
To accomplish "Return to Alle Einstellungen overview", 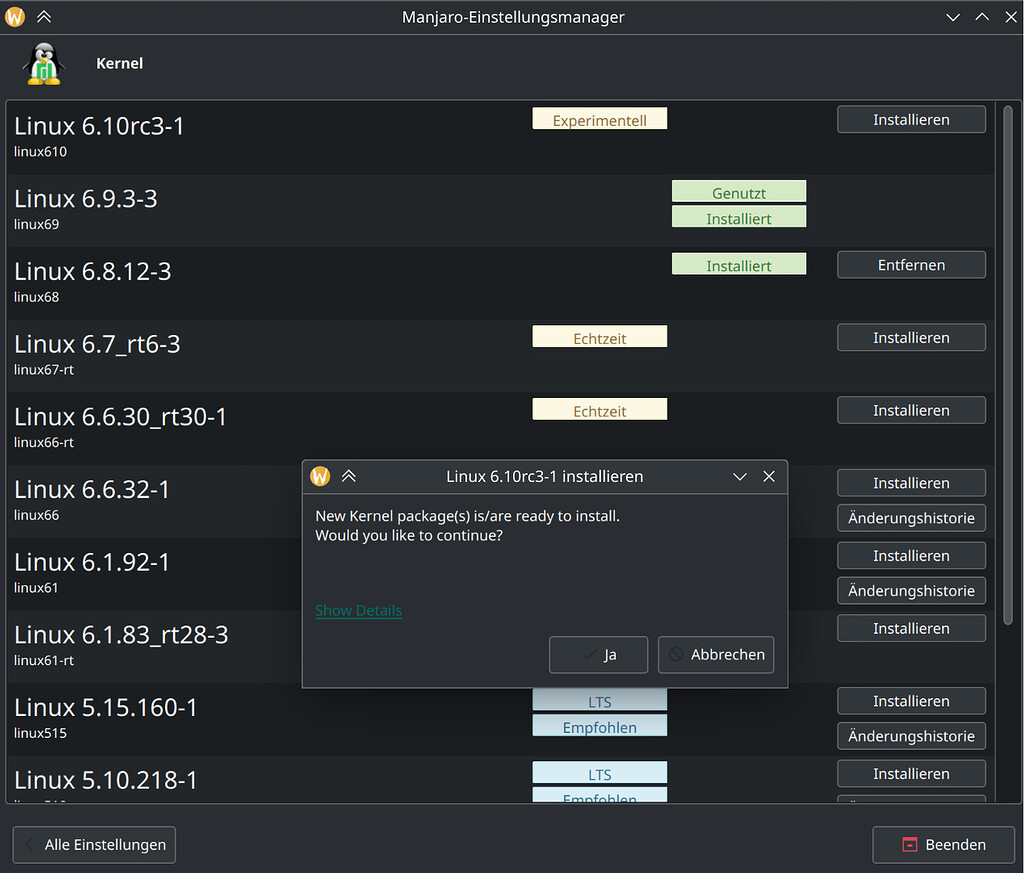I will [x=94, y=845].
